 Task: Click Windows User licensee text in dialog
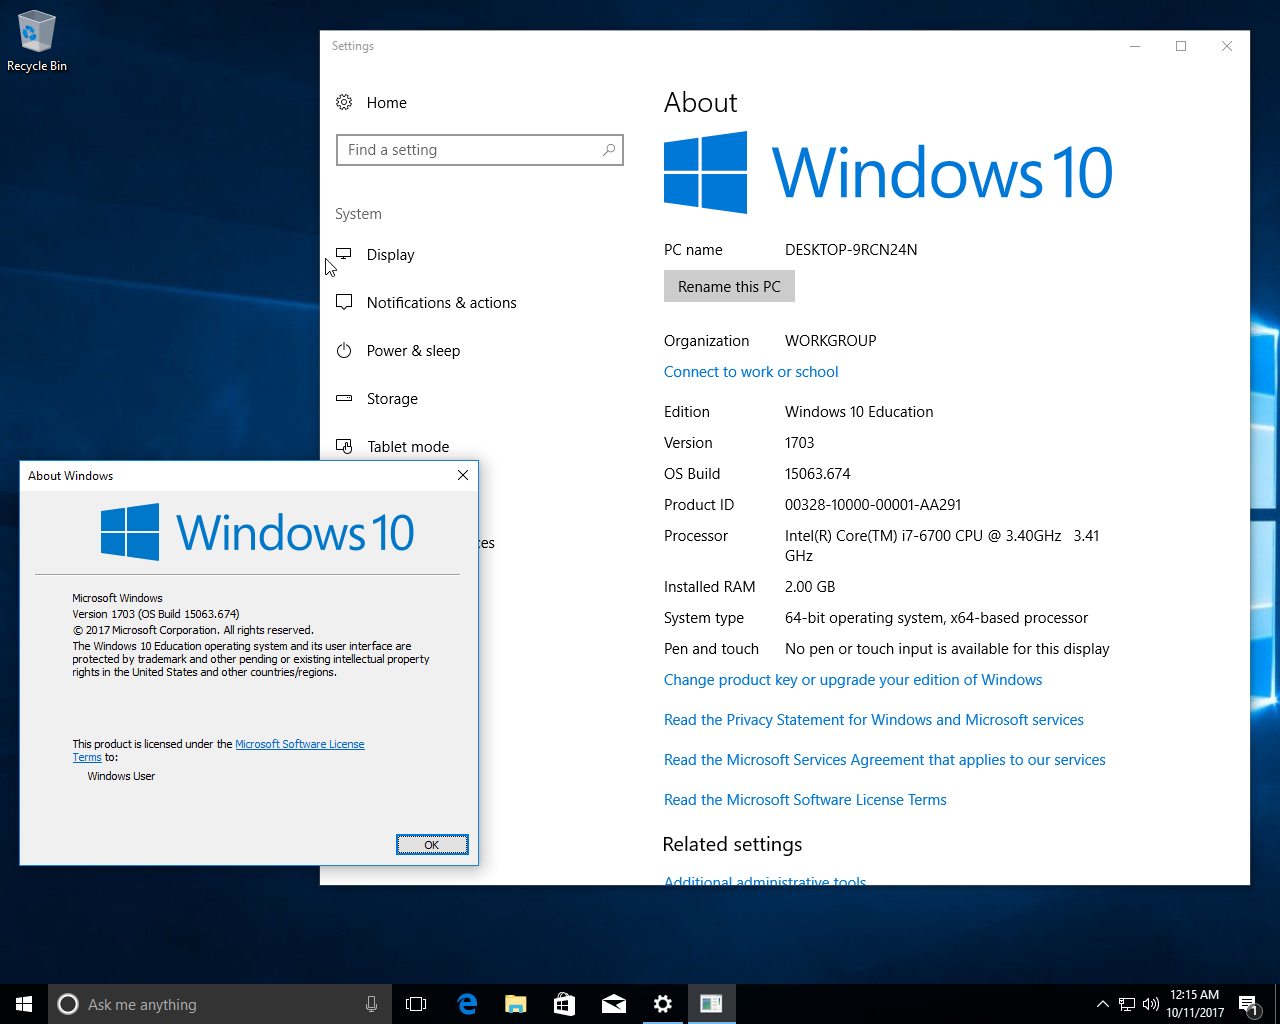(121, 776)
